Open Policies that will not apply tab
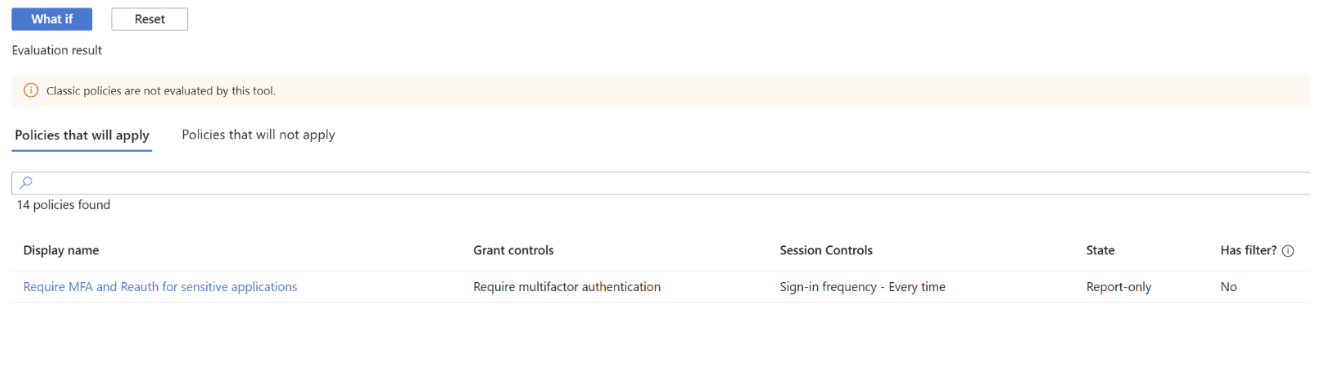 coord(258,135)
